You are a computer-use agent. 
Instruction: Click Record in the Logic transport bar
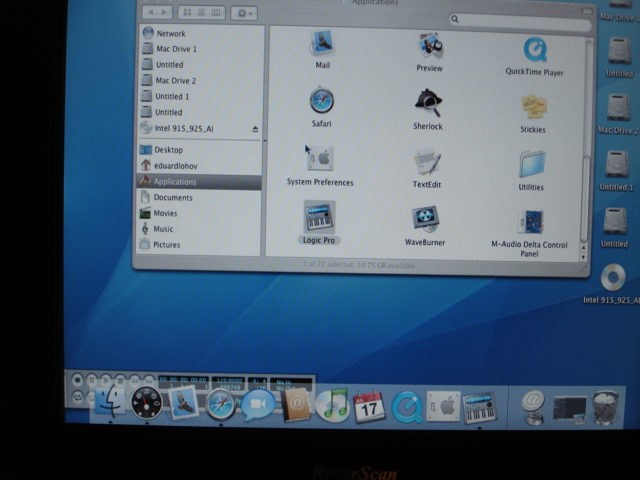77,380
